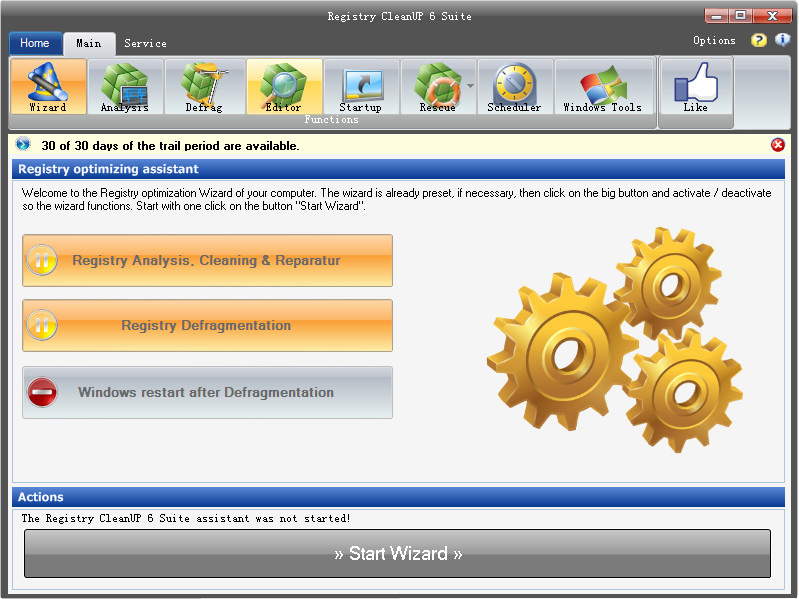Select the Main ribbon tab

tap(89, 44)
